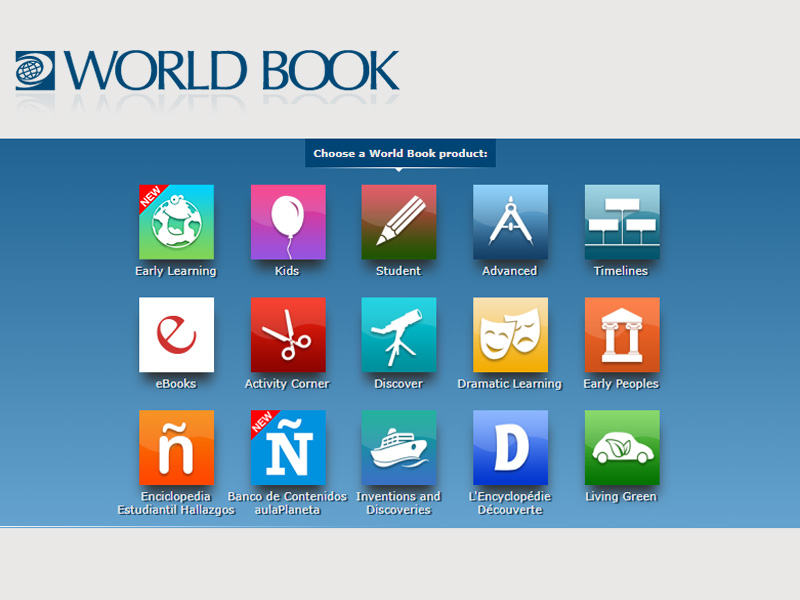Open the Dramatic Learning theater masks icon
The width and height of the screenshot is (800, 600).
tap(510, 335)
